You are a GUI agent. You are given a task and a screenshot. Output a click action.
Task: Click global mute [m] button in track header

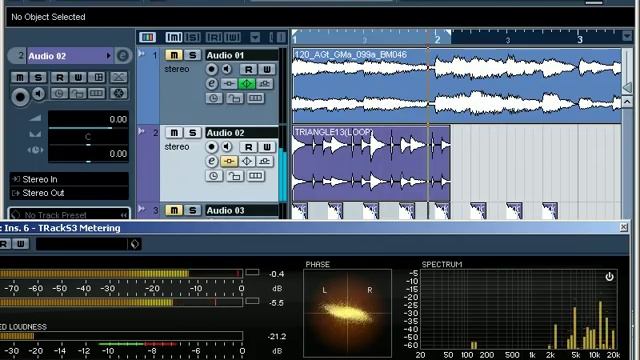pyautogui.click(x=173, y=38)
